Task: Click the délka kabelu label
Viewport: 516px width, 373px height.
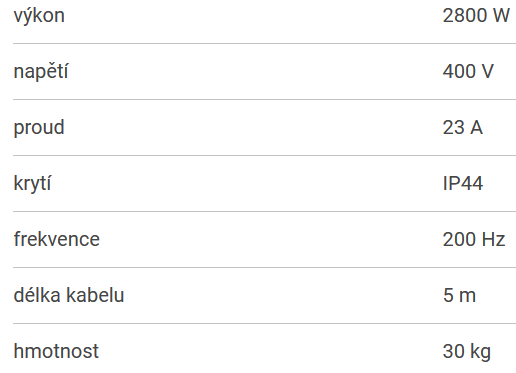Action: (69, 295)
